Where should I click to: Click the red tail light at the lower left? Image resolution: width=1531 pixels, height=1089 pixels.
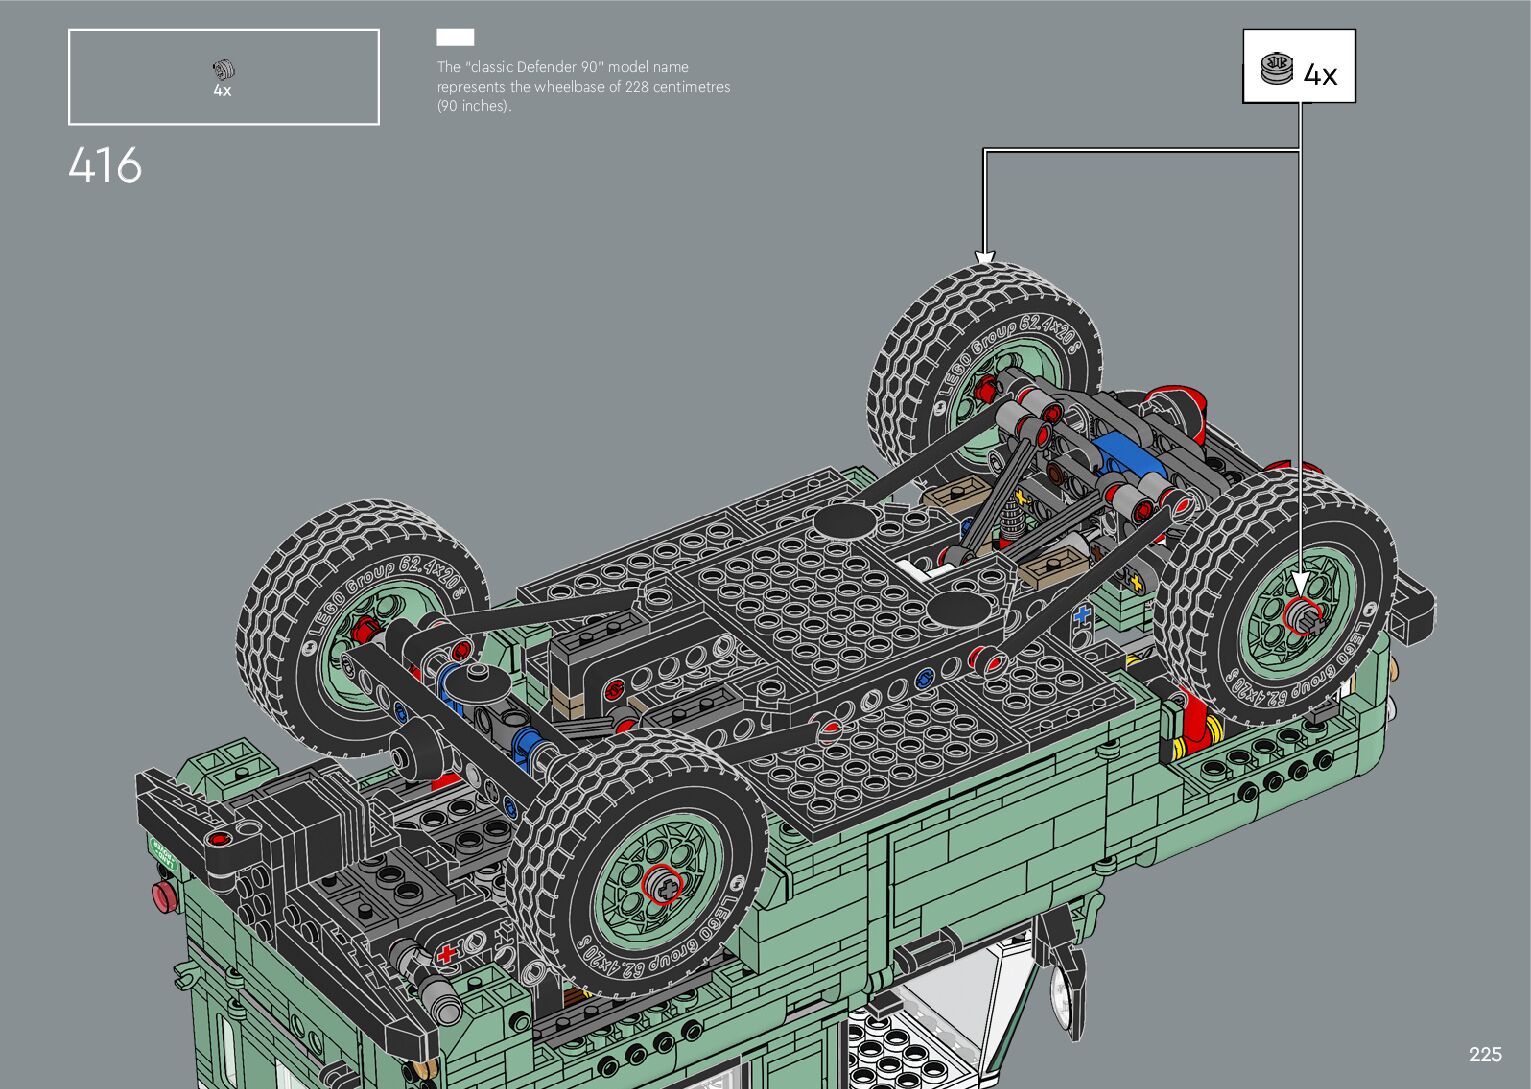162,893
